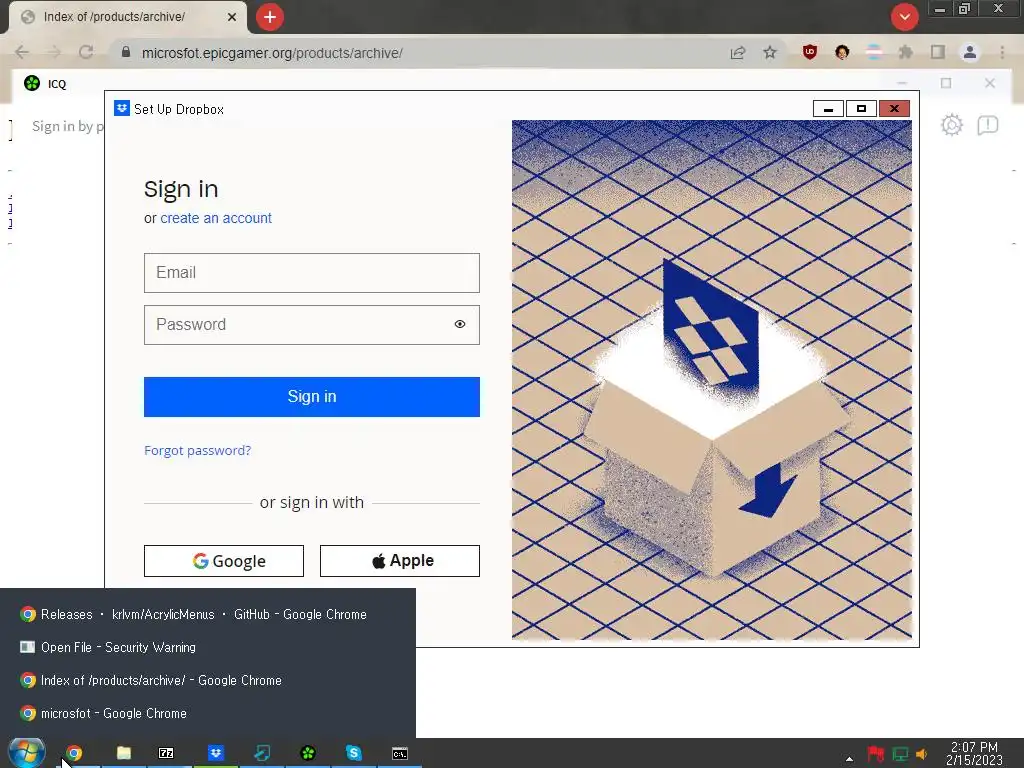Open the tab search dropdown arrow

coord(904,17)
